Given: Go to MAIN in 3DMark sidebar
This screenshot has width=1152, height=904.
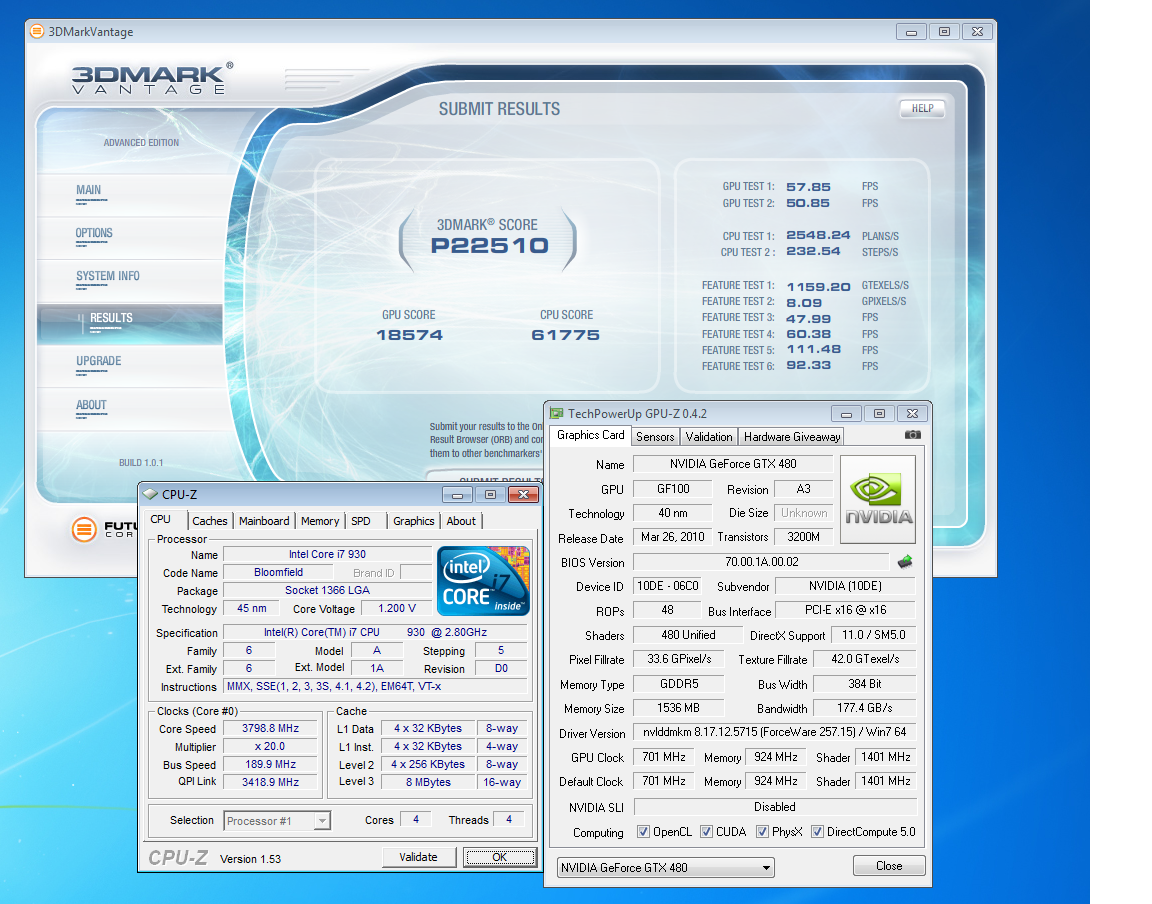Looking at the screenshot, I should coord(88,190).
